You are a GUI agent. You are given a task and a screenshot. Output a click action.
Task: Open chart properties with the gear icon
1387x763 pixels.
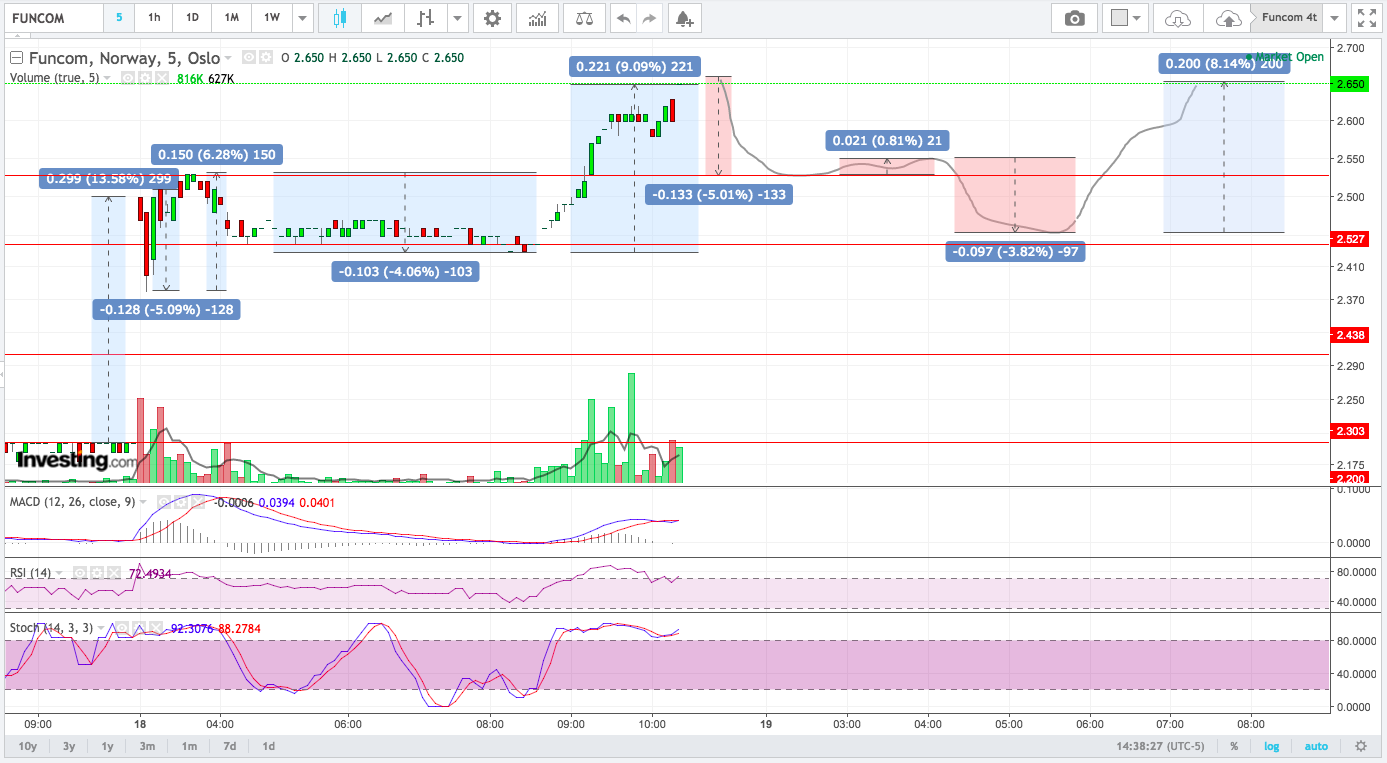[x=491, y=18]
